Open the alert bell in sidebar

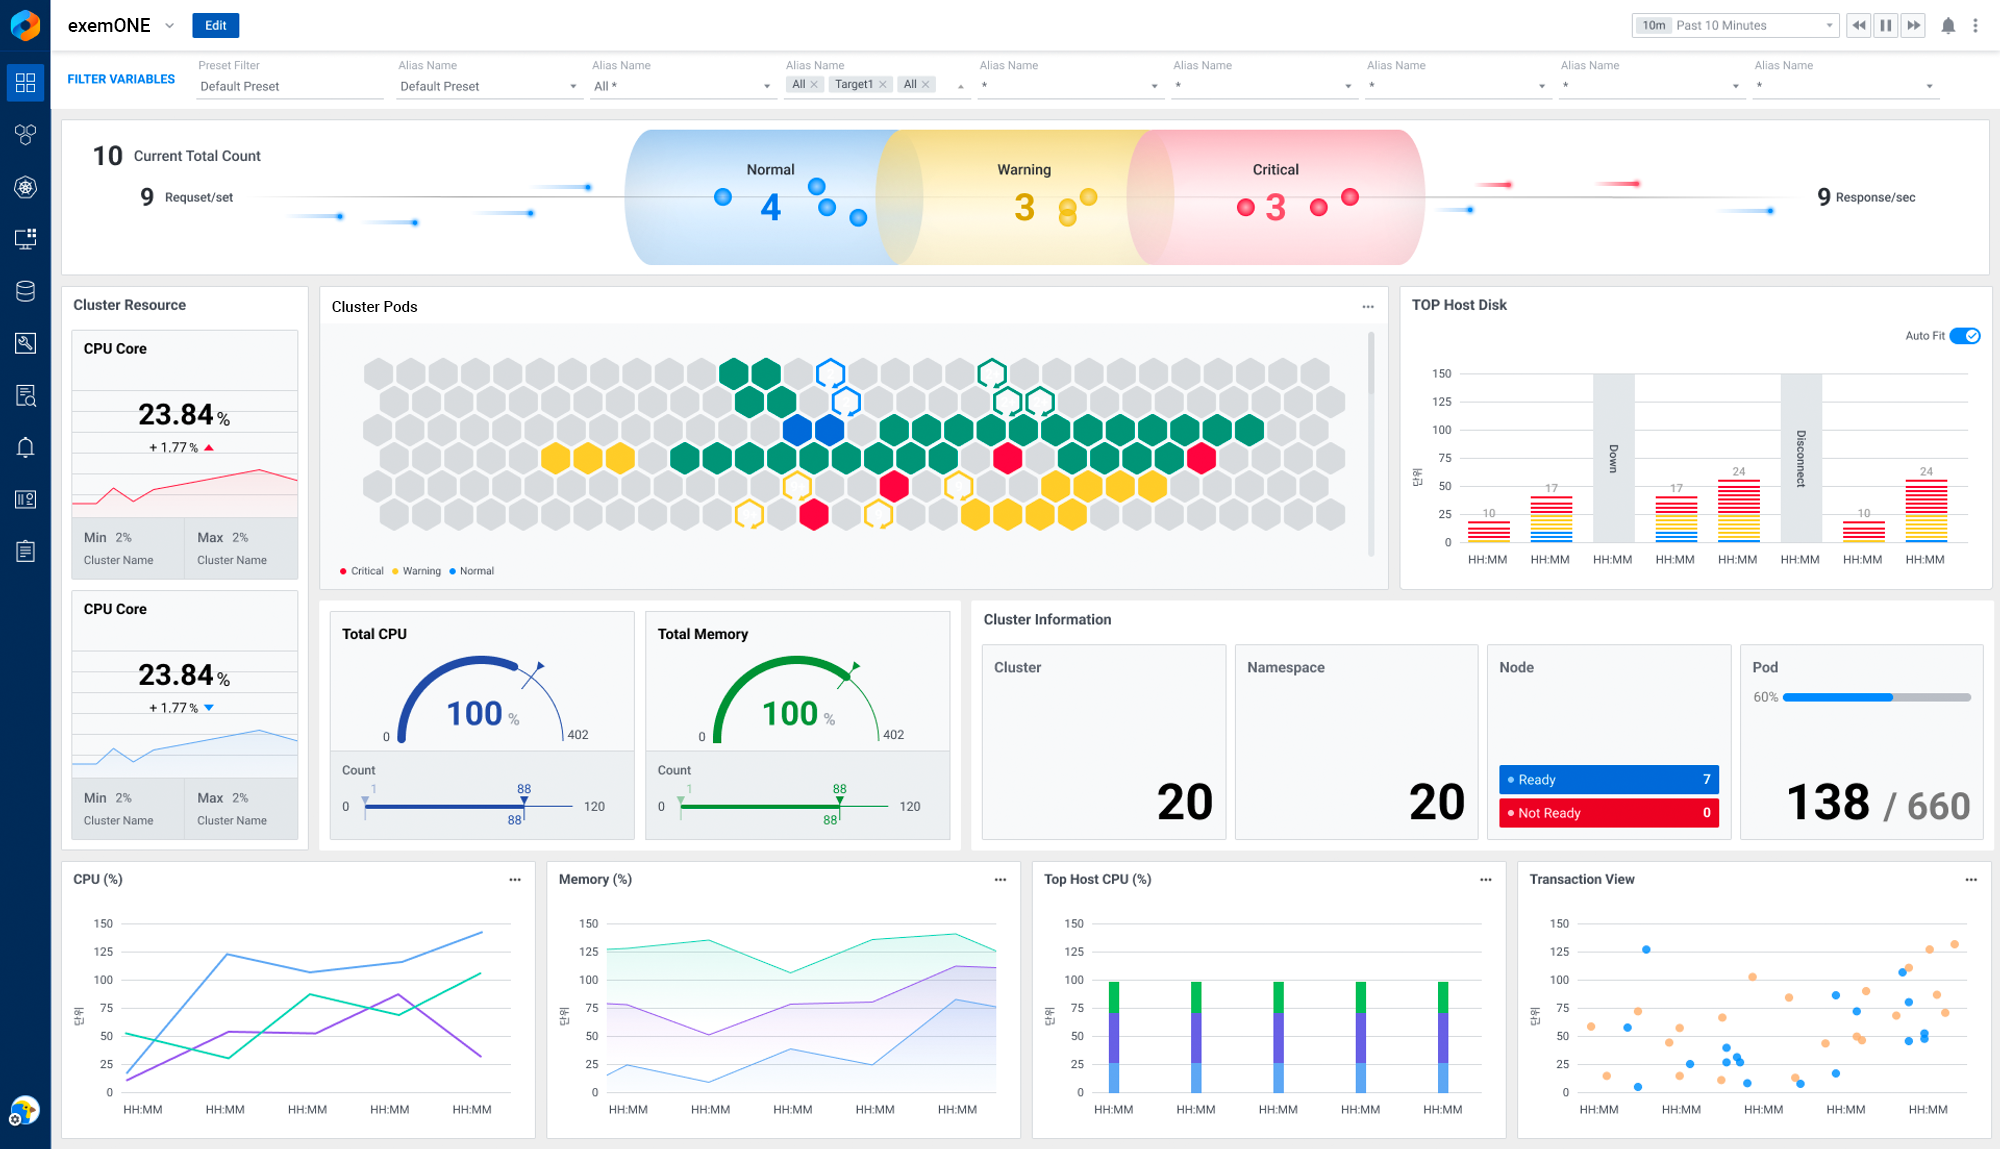coord(25,447)
